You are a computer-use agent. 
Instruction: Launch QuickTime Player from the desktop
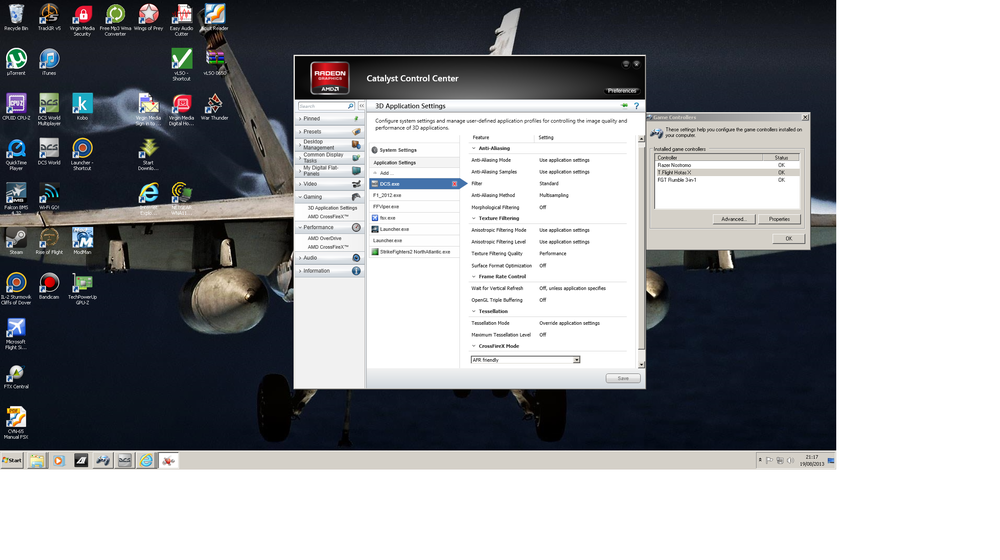click(x=16, y=154)
